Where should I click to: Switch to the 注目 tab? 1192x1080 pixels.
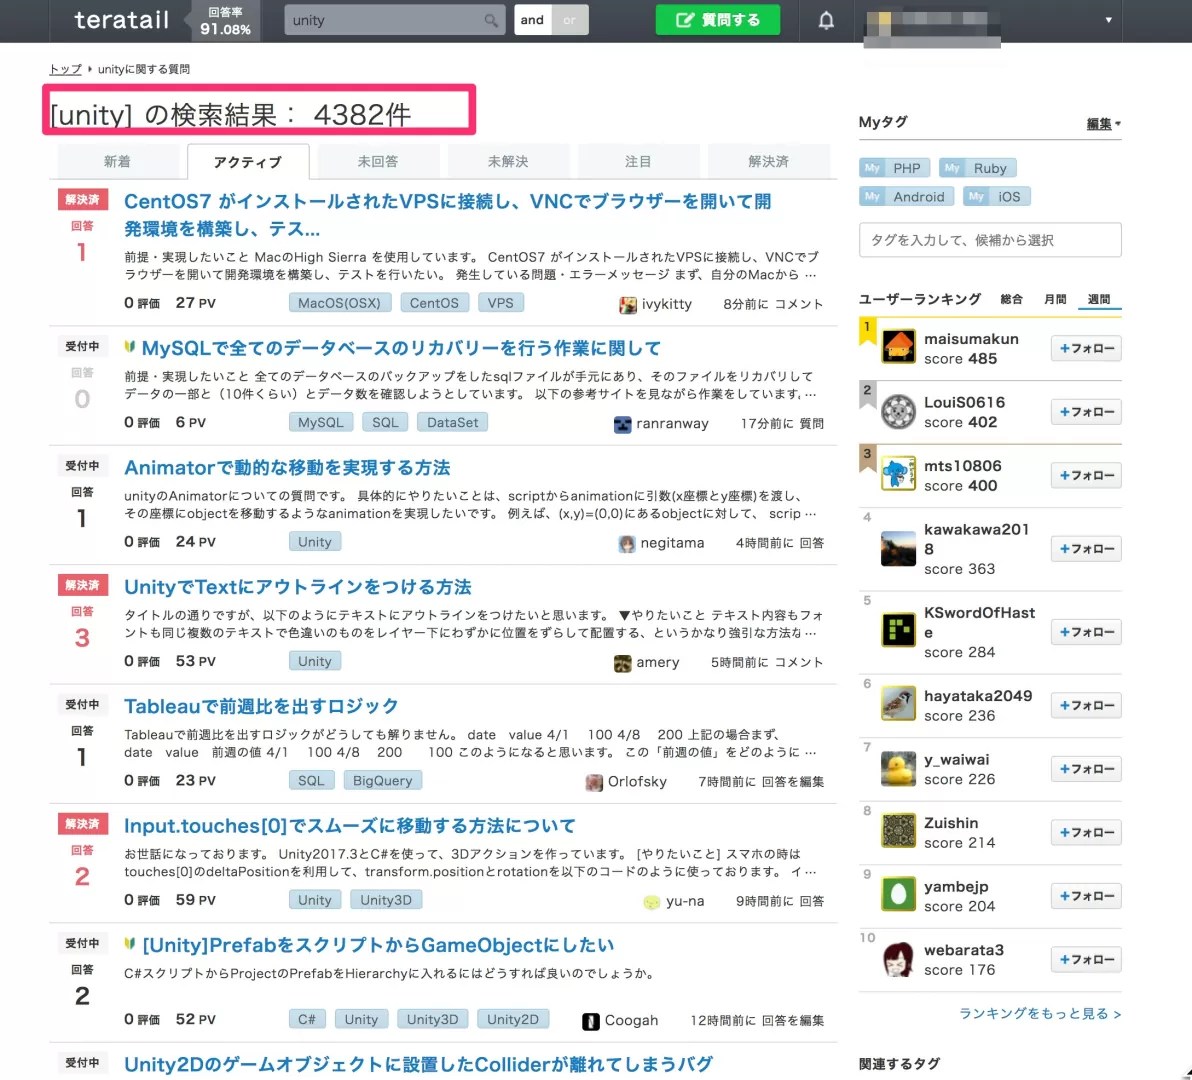click(638, 162)
